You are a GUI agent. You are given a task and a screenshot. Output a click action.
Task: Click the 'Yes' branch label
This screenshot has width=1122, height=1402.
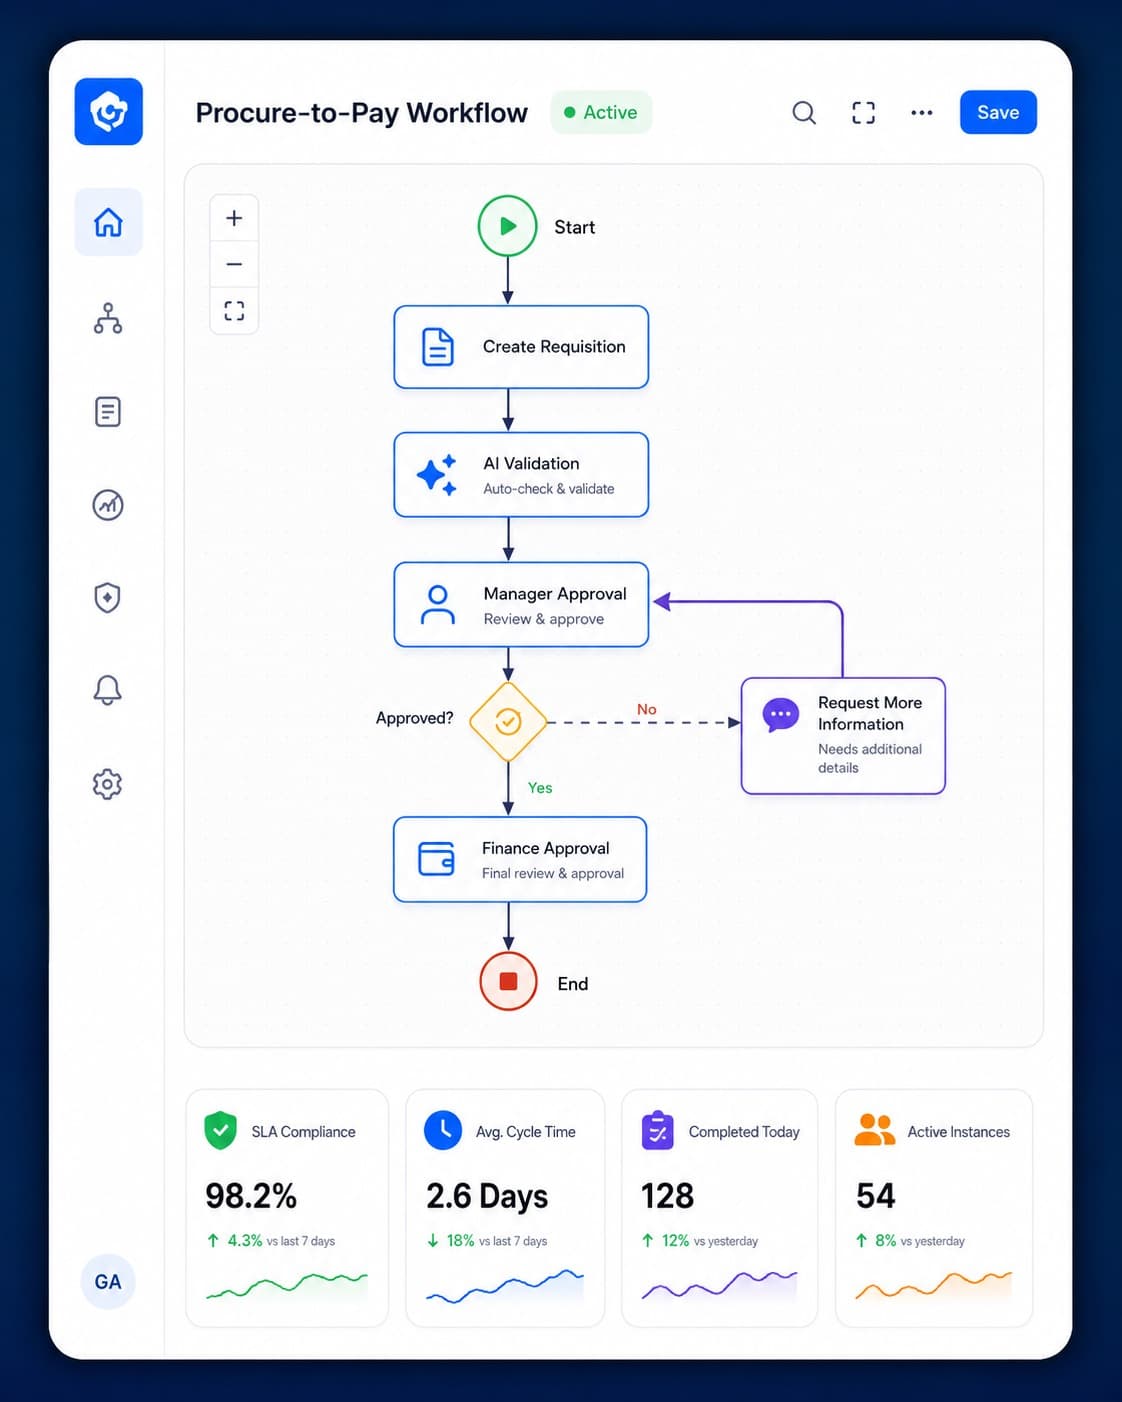coord(540,788)
